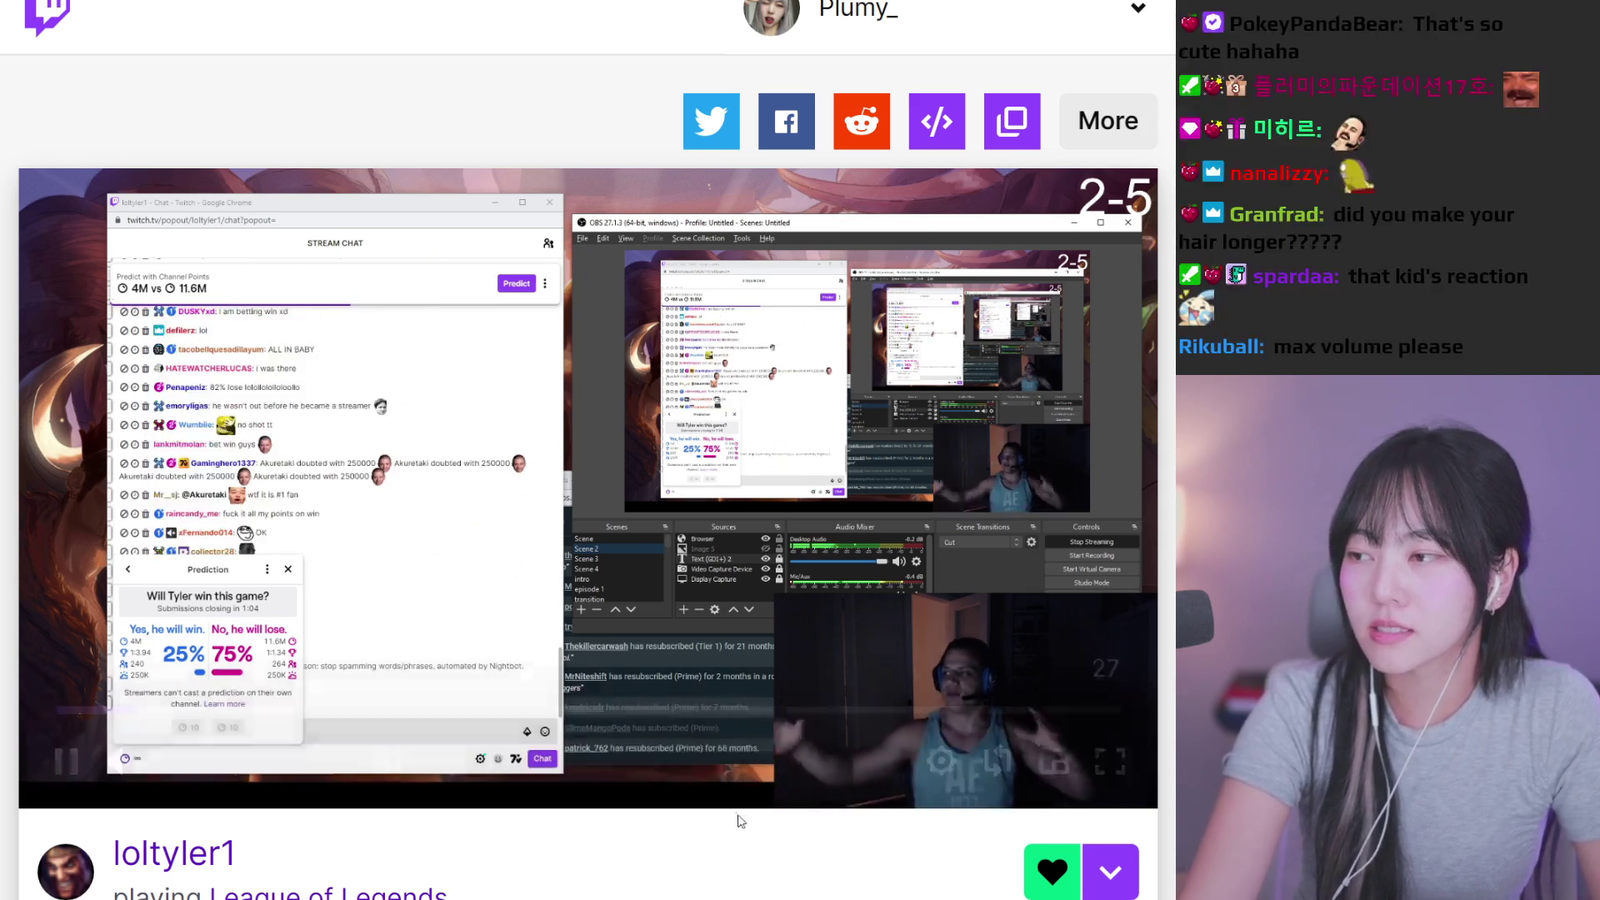This screenshot has height=900, width=1600.
Task: Toggle visibility eye for the Image 5 source
Action: 766,549
